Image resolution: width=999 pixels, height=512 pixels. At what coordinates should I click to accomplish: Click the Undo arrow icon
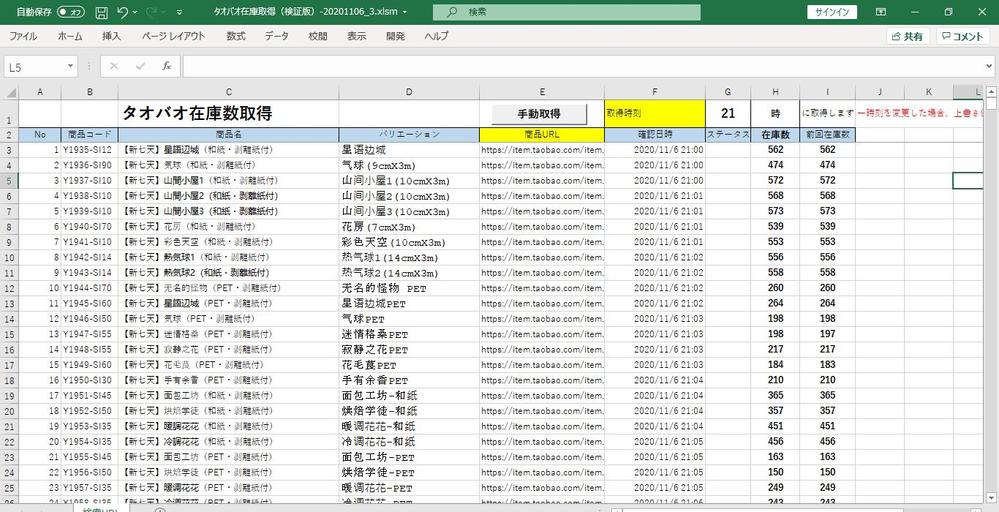click(122, 12)
